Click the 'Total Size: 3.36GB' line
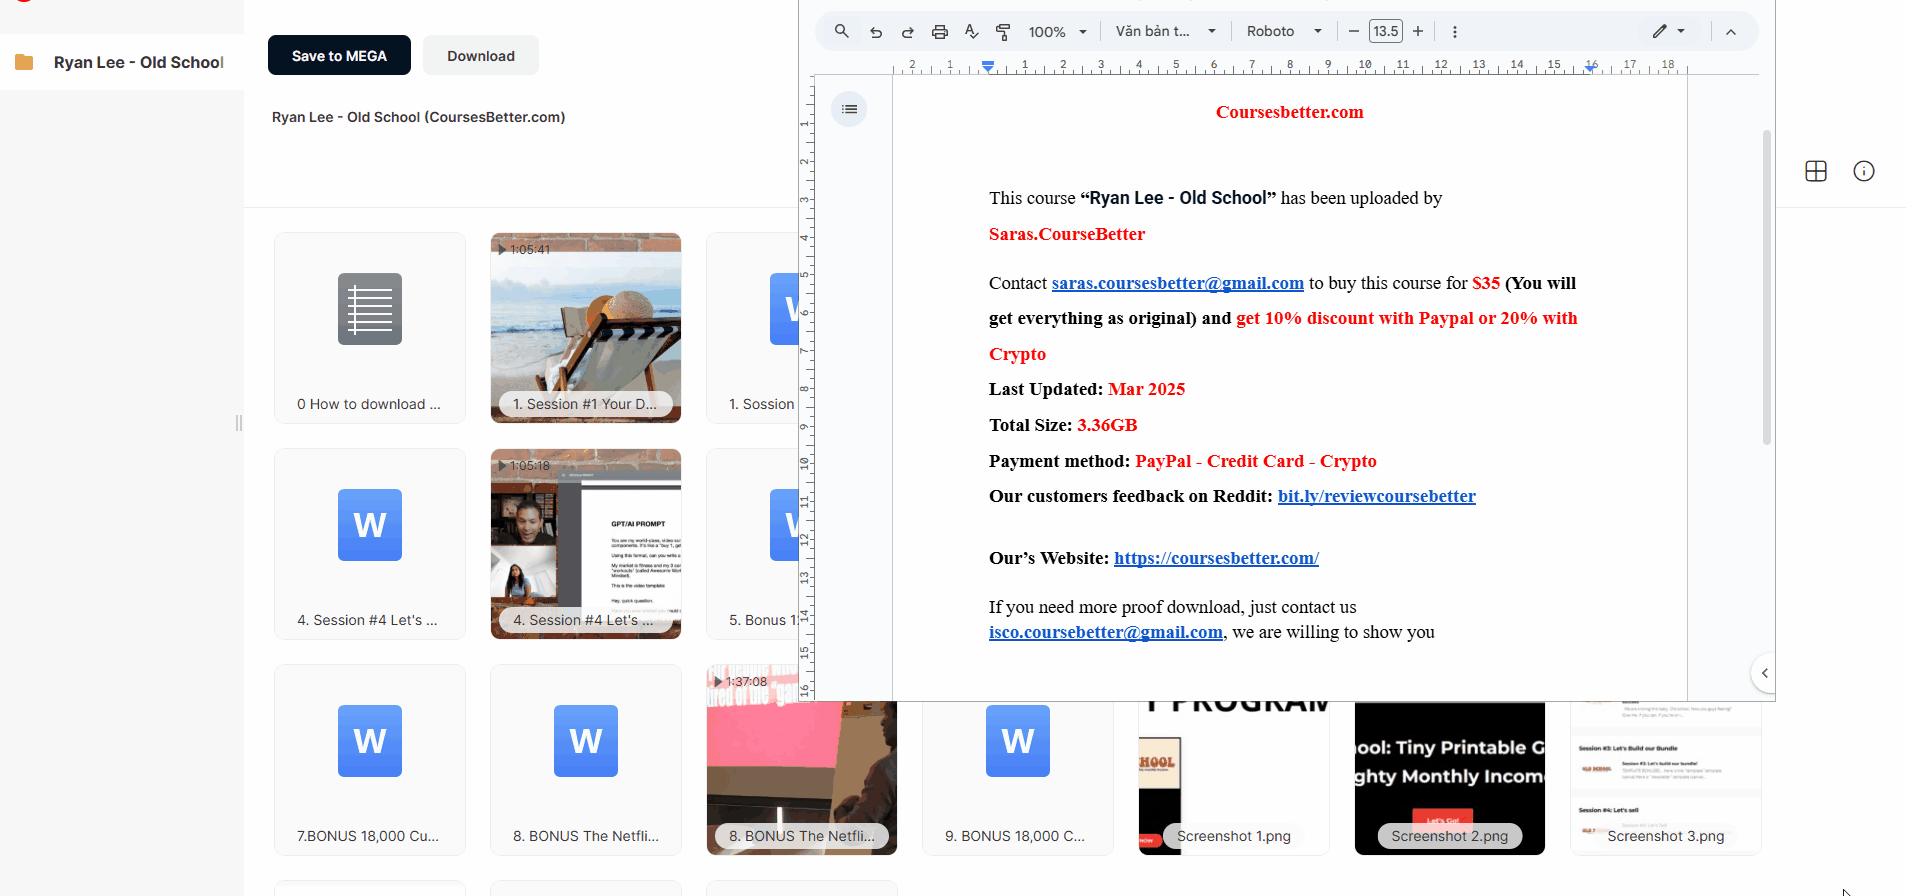The image size is (1906, 896). [x=1063, y=425]
